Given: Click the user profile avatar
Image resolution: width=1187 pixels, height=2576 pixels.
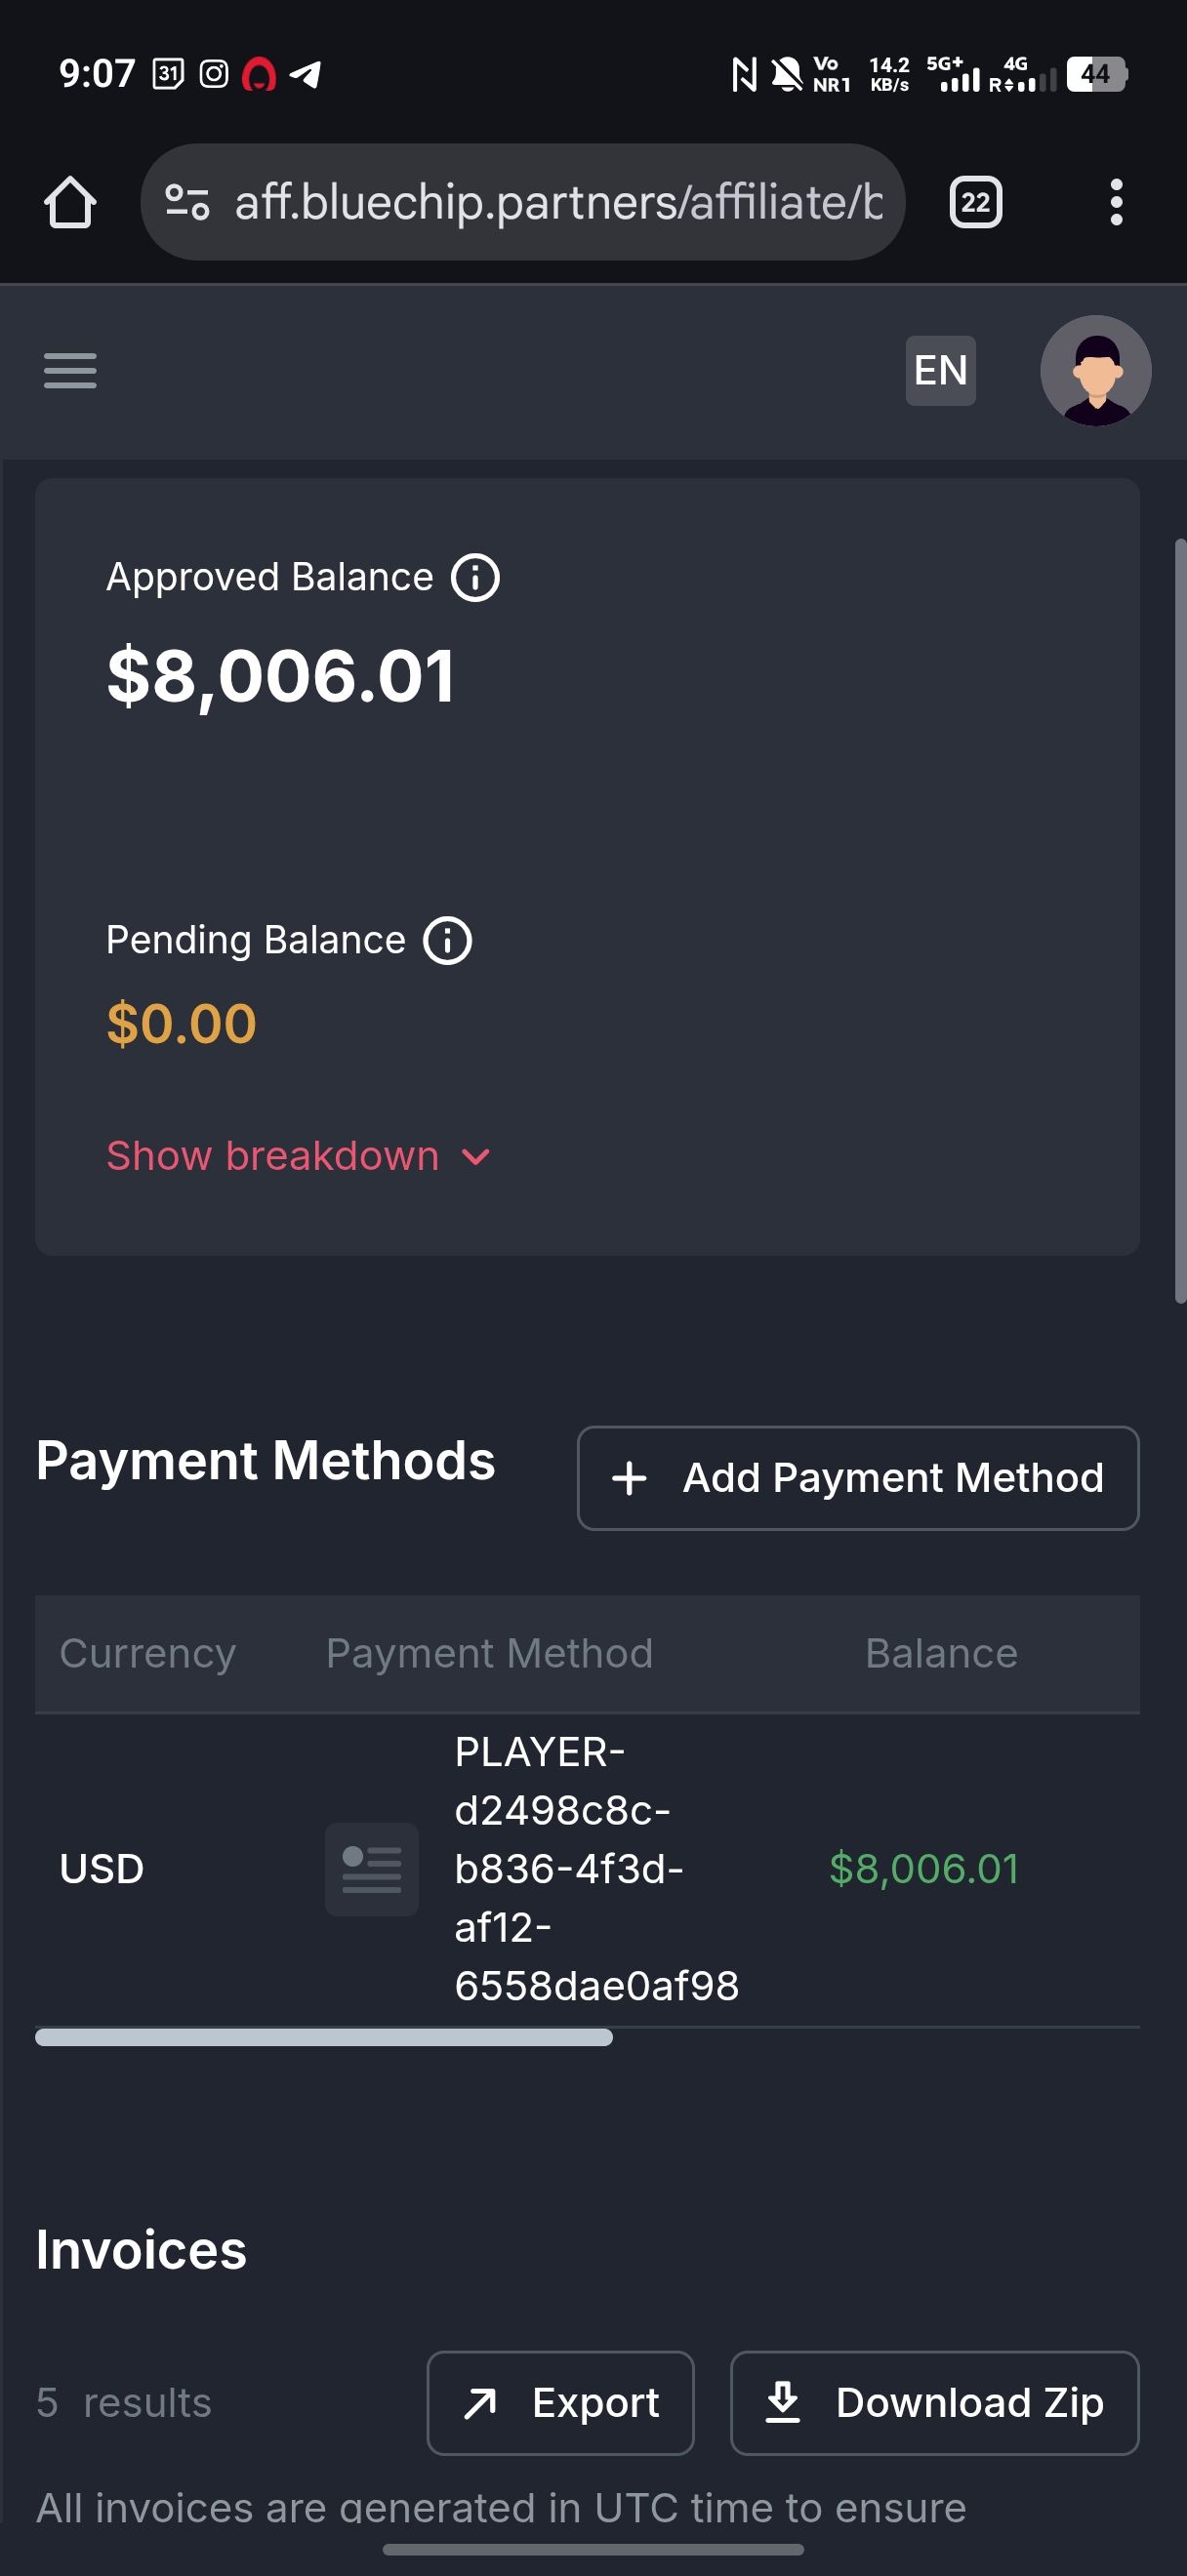Looking at the screenshot, I should (1095, 370).
